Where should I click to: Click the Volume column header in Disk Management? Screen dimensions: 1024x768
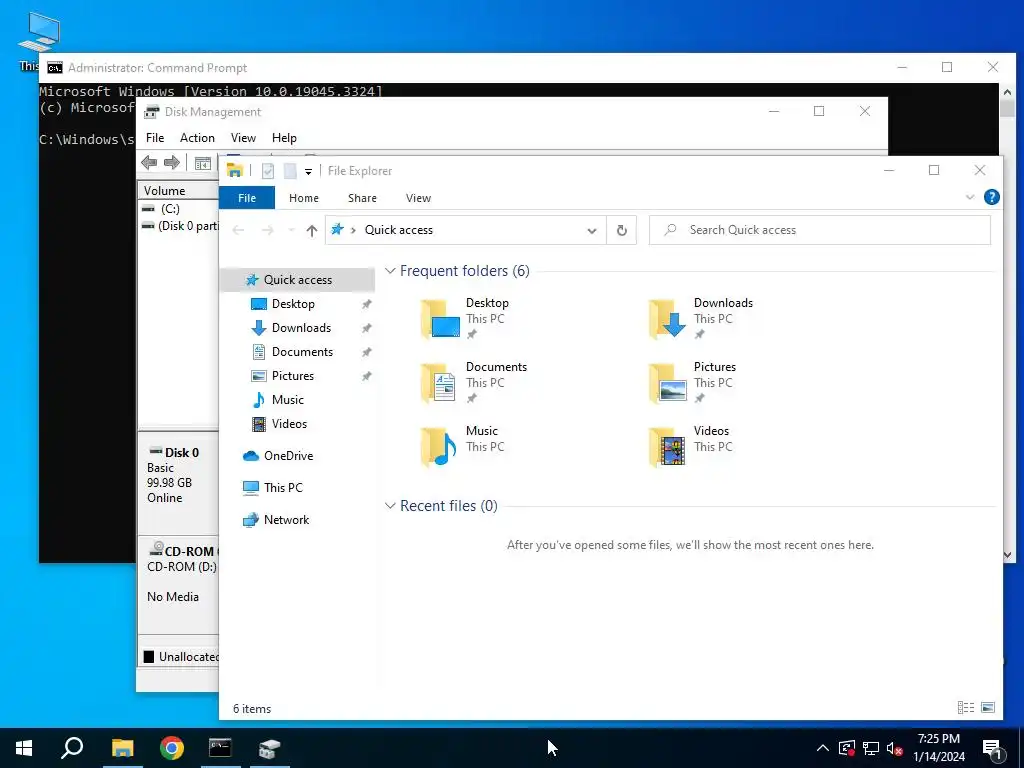tap(178, 191)
